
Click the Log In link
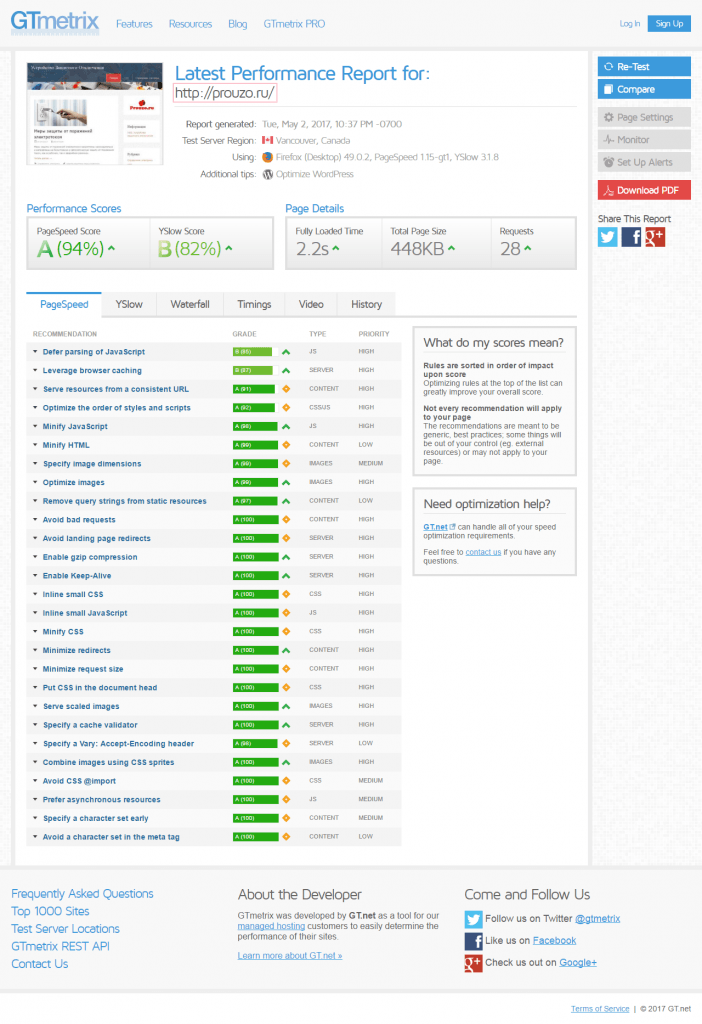click(x=630, y=24)
